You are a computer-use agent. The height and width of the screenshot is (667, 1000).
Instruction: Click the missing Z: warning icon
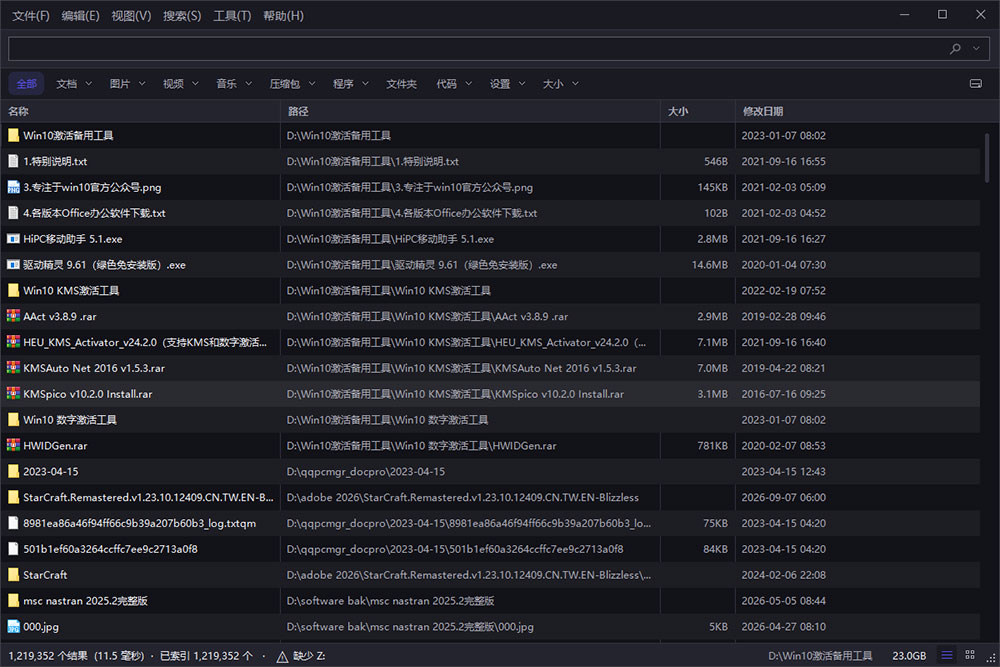click(282, 656)
